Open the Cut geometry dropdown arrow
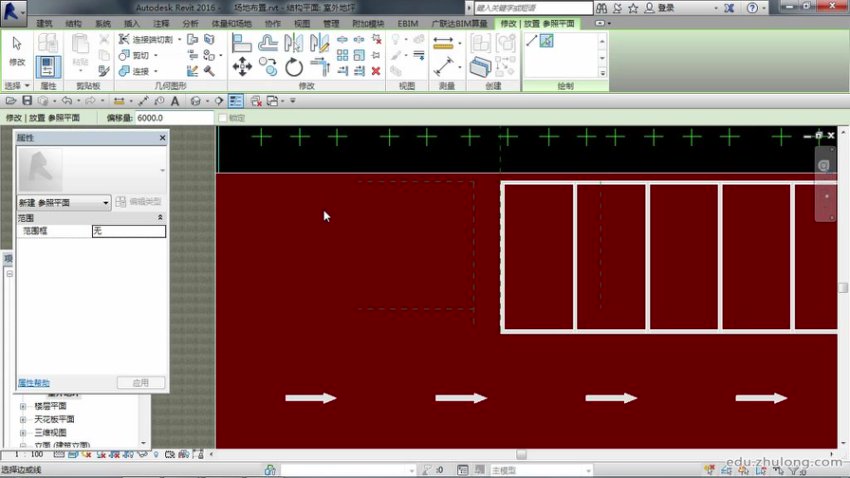 tap(156, 55)
